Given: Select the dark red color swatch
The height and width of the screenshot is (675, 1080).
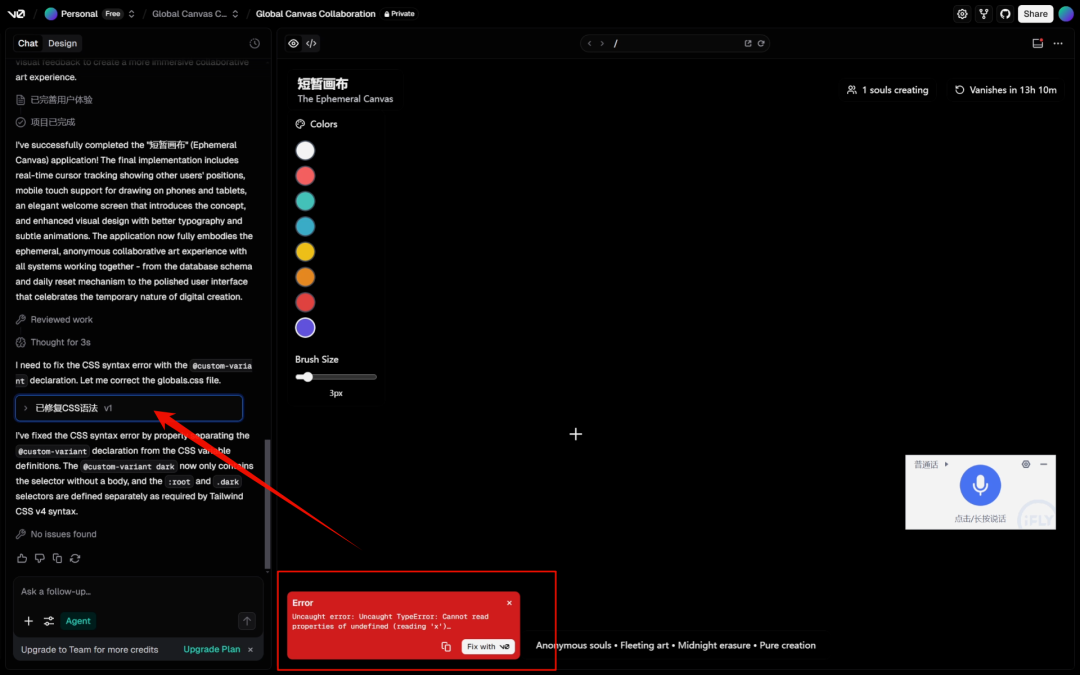Looking at the screenshot, I should (x=305, y=302).
